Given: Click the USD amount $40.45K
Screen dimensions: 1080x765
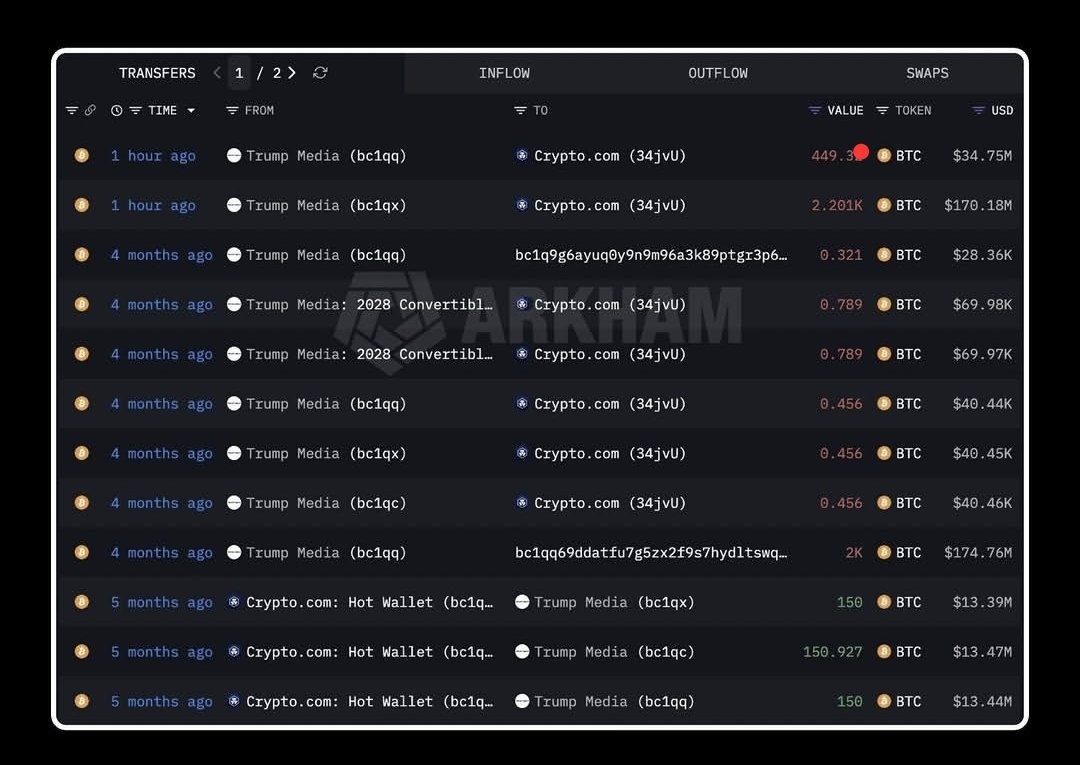Looking at the screenshot, I should tap(982, 453).
